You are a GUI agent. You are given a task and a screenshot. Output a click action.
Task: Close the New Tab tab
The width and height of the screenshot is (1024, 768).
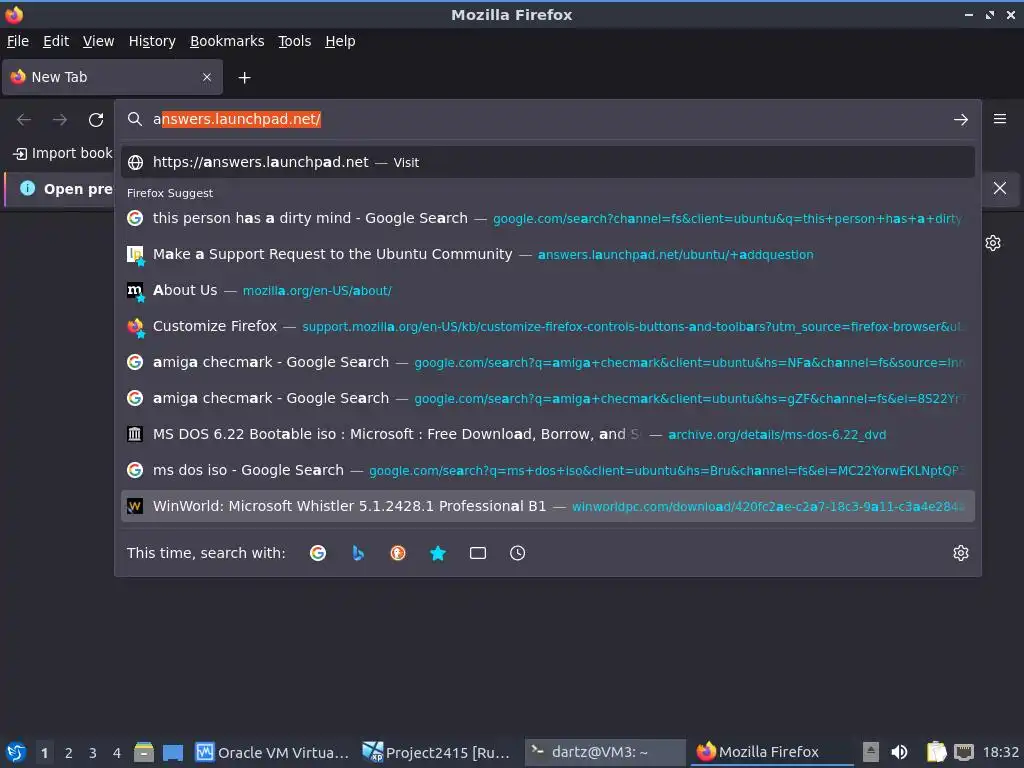(207, 77)
